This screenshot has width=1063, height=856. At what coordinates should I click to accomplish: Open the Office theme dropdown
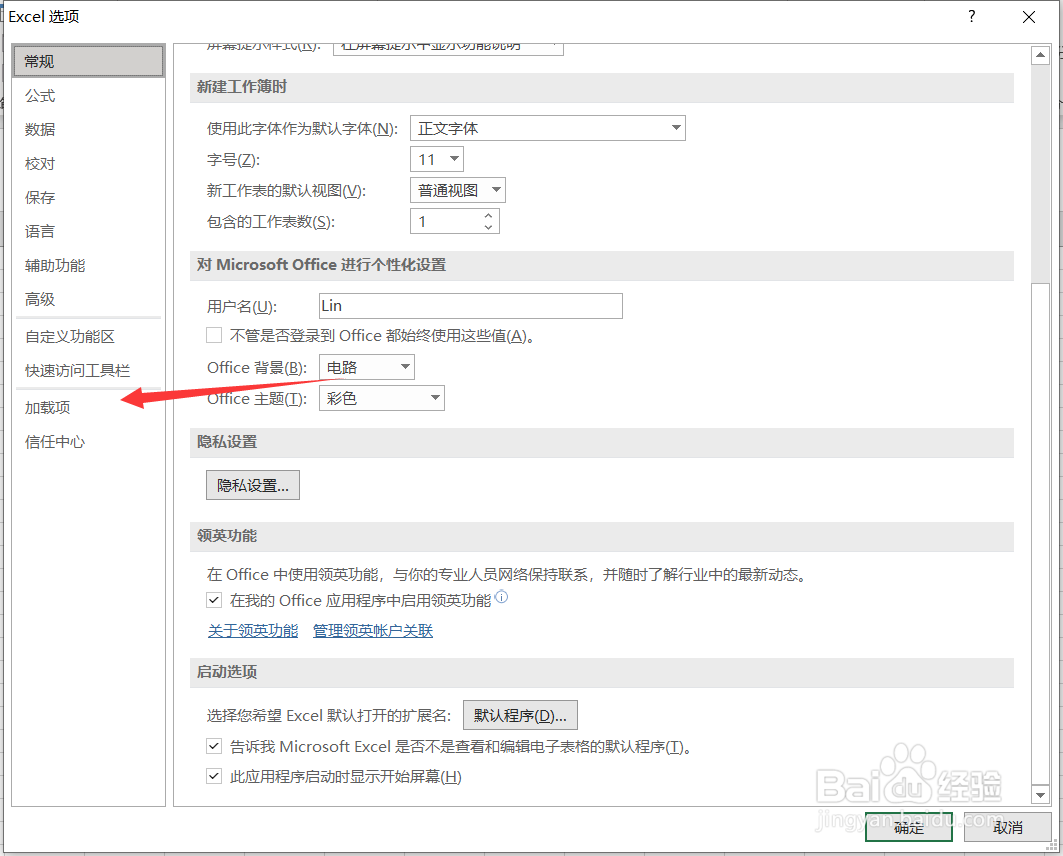[x=382, y=399]
